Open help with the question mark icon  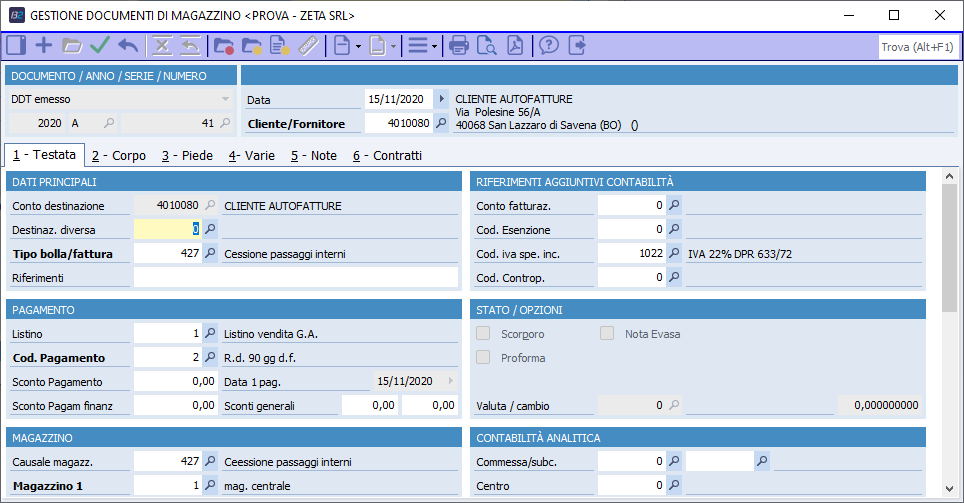(549, 45)
